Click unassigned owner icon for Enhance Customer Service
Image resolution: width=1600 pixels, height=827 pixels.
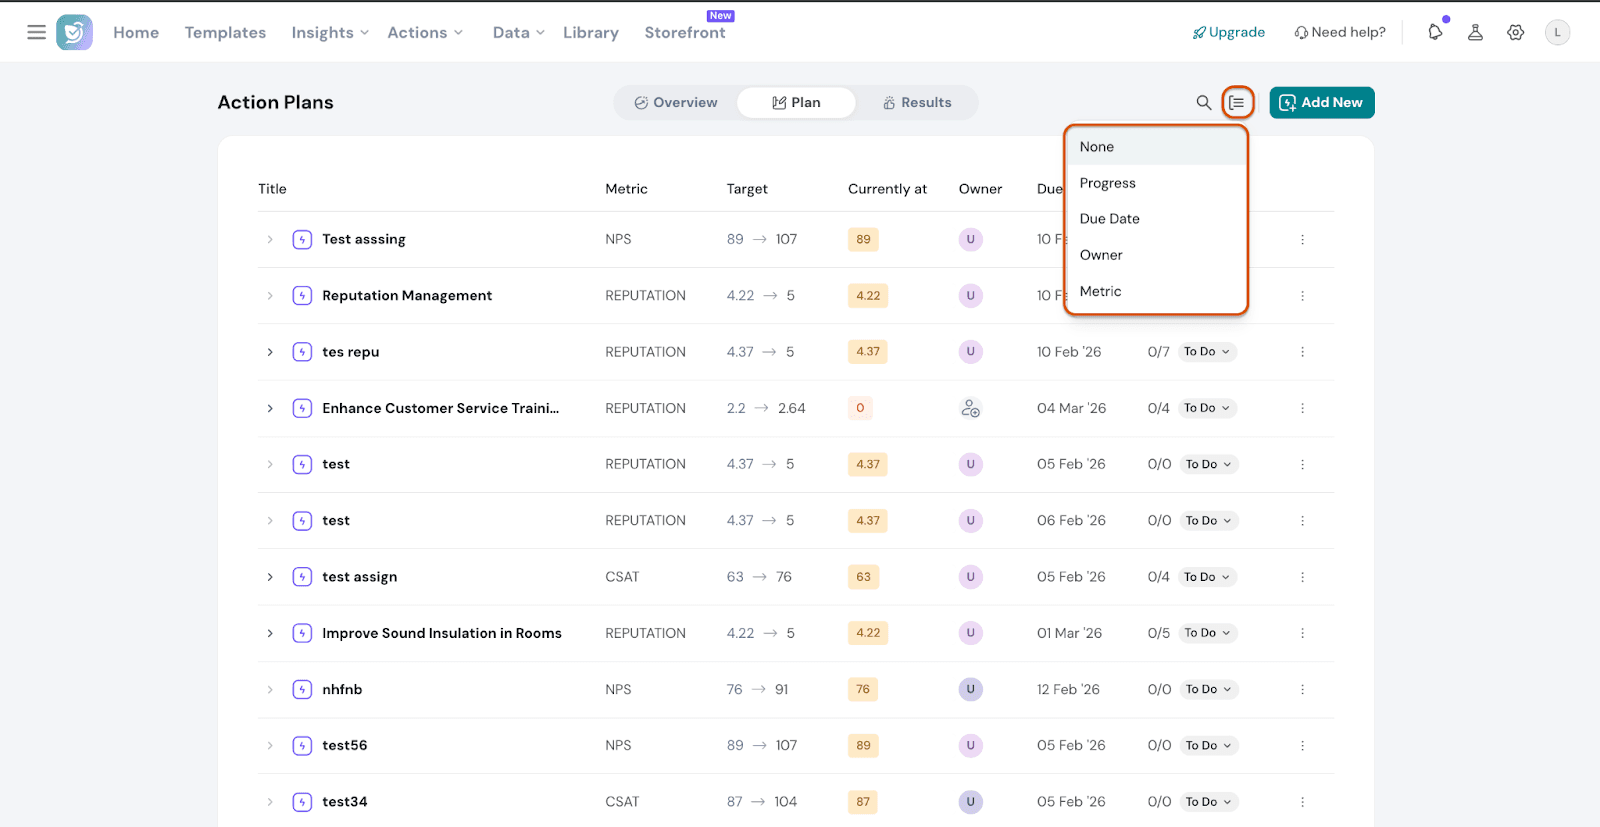point(970,408)
